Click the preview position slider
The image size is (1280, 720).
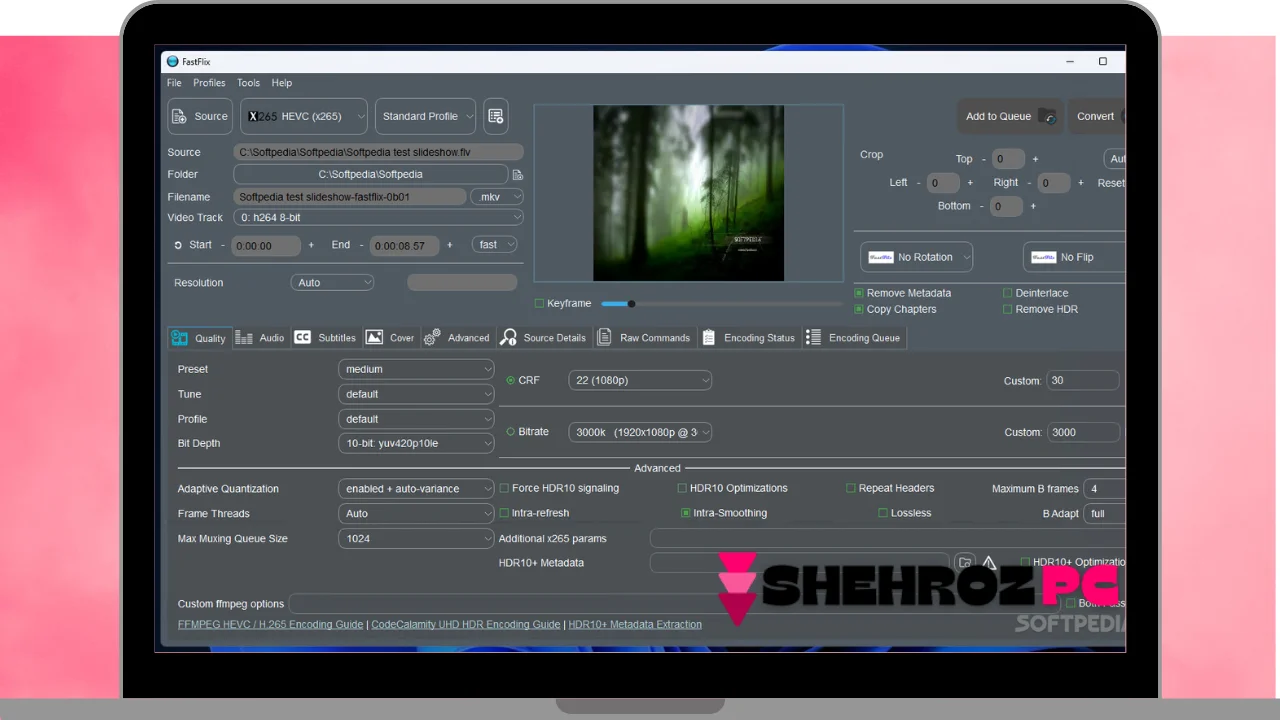(x=722, y=303)
